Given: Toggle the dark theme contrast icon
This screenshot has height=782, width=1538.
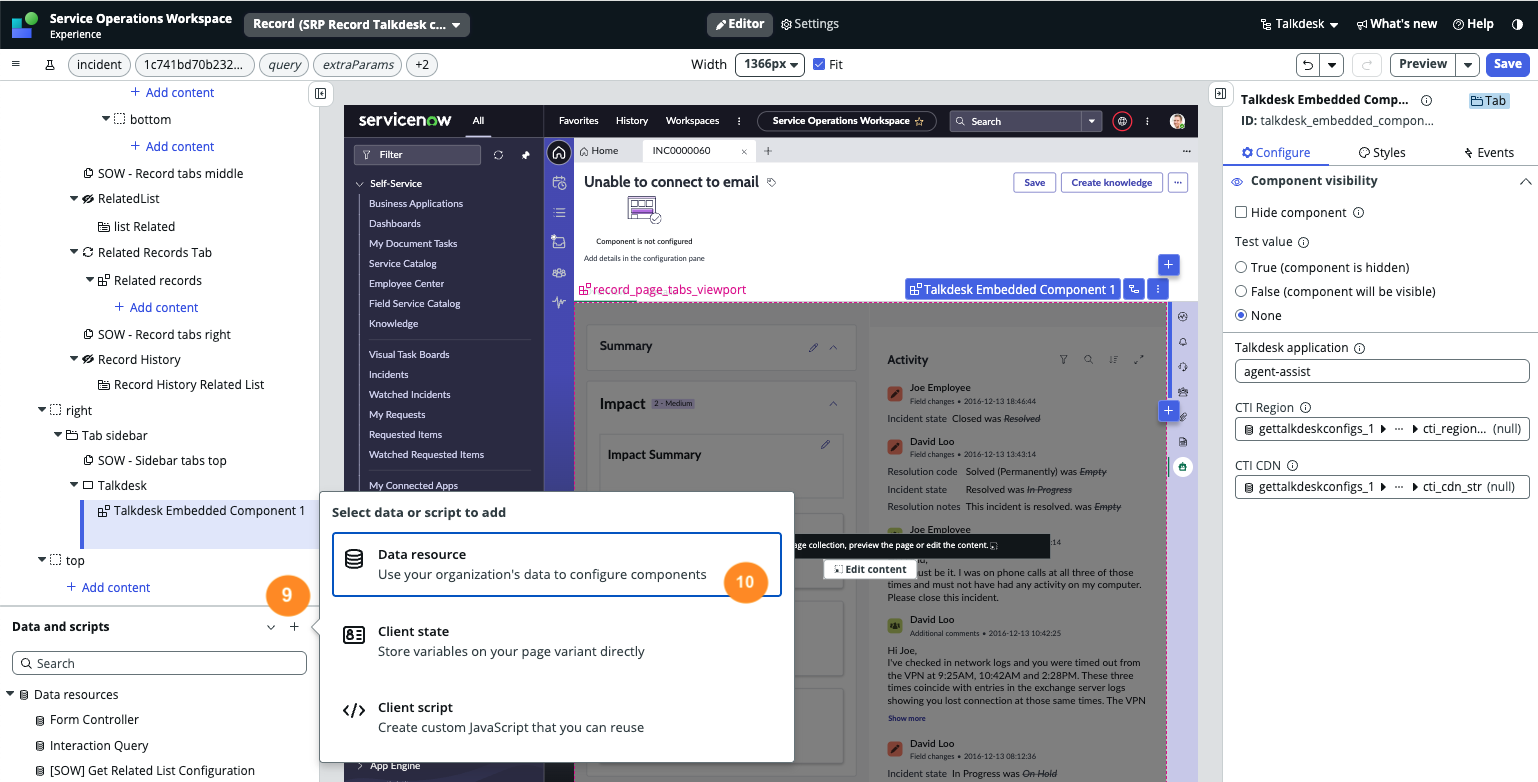Looking at the screenshot, I should pyautogui.click(x=1517, y=24).
